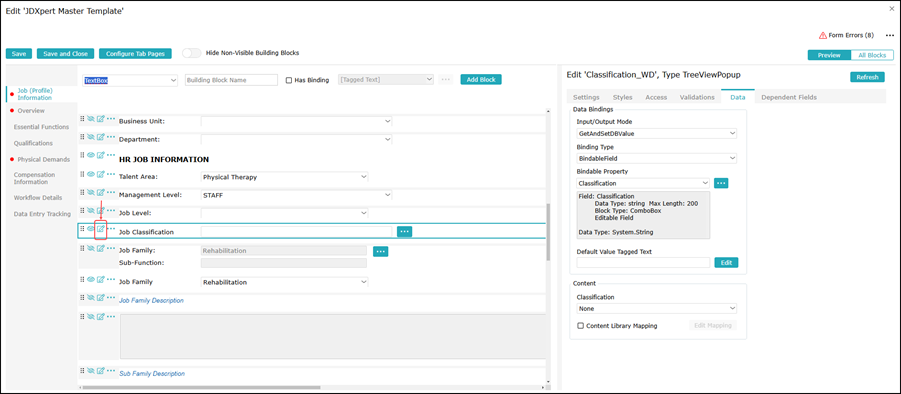901x394 pixels.
Task: Switch to the Styles tab
Action: pos(622,97)
